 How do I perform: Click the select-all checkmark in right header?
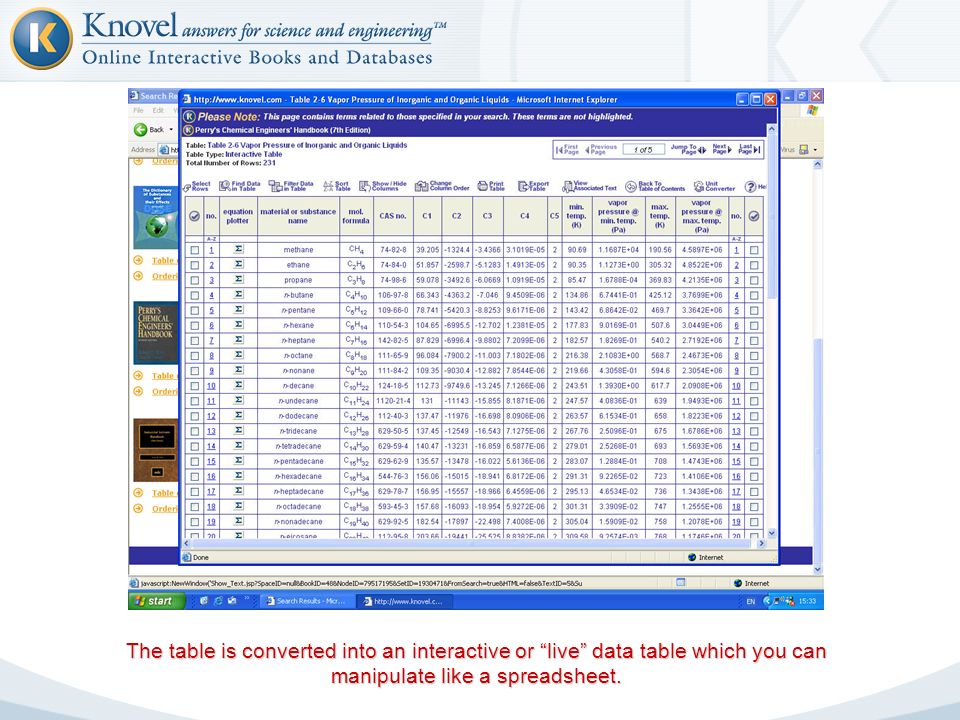tap(754, 216)
